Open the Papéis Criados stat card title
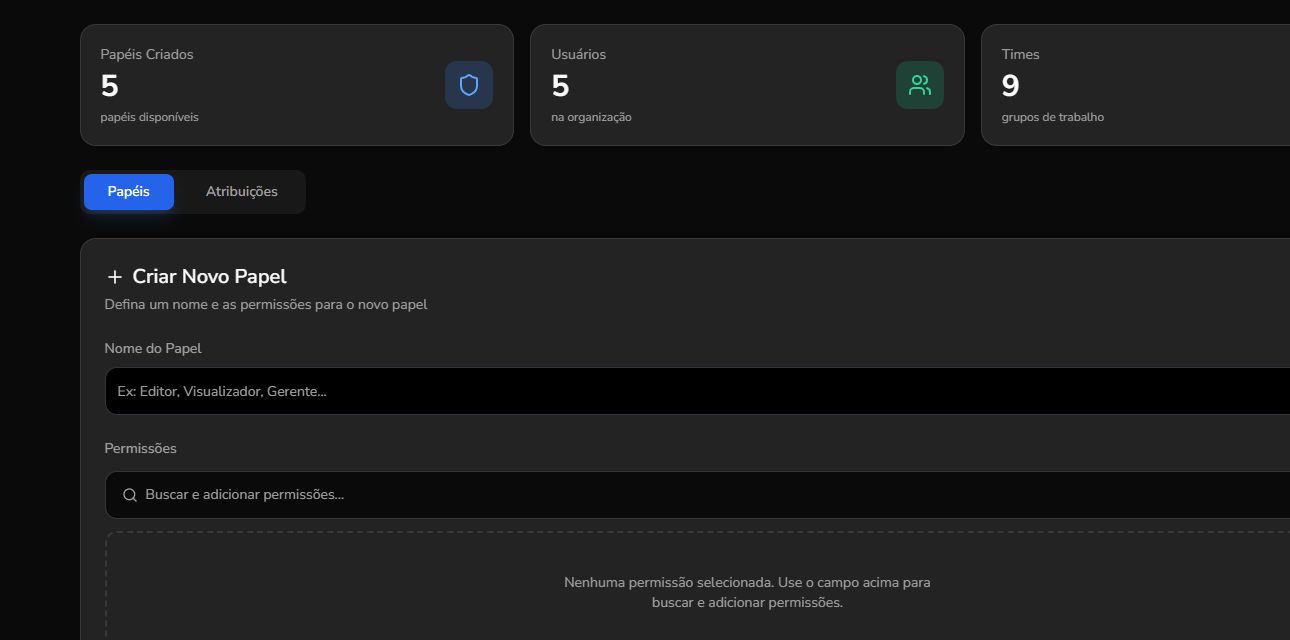Image resolution: width=1290 pixels, height=640 pixels. click(147, 54)
